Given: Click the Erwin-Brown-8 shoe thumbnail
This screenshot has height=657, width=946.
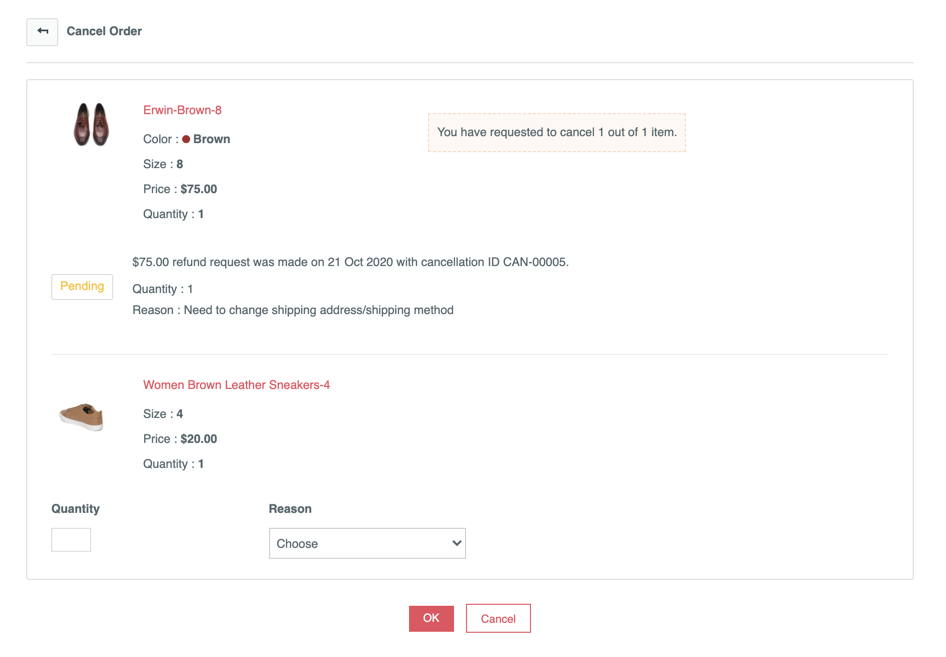Looking at the screenshot, I should pos(91,124).
